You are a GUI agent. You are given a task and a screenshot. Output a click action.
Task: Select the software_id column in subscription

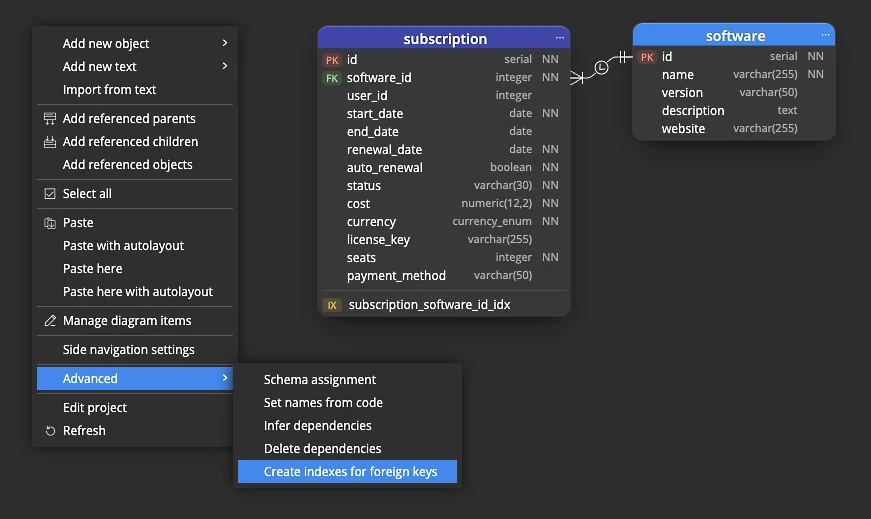[x=444, y=78]
